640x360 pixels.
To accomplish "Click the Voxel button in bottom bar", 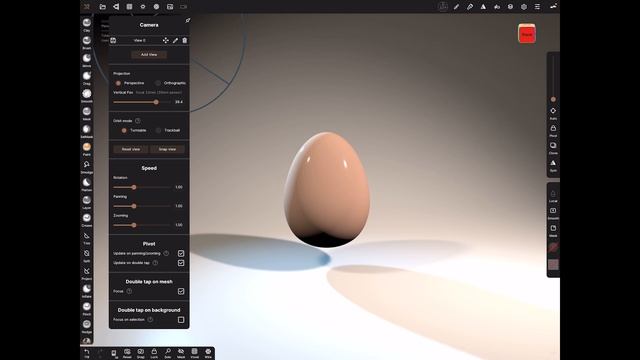I will tap(194, 353).
